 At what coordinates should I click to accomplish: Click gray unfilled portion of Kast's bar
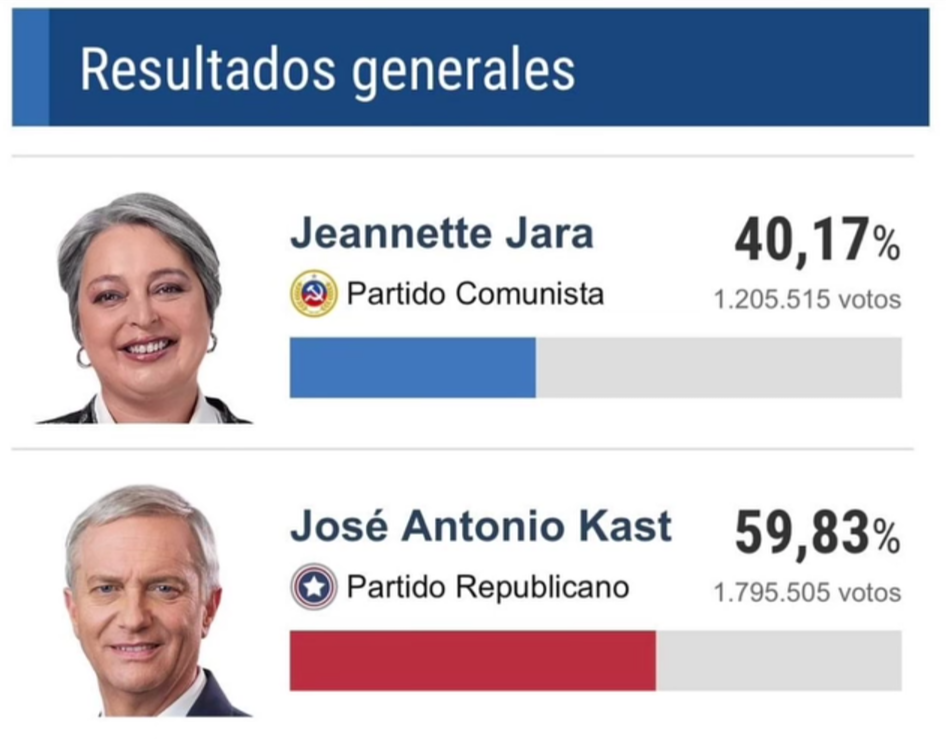778,660
